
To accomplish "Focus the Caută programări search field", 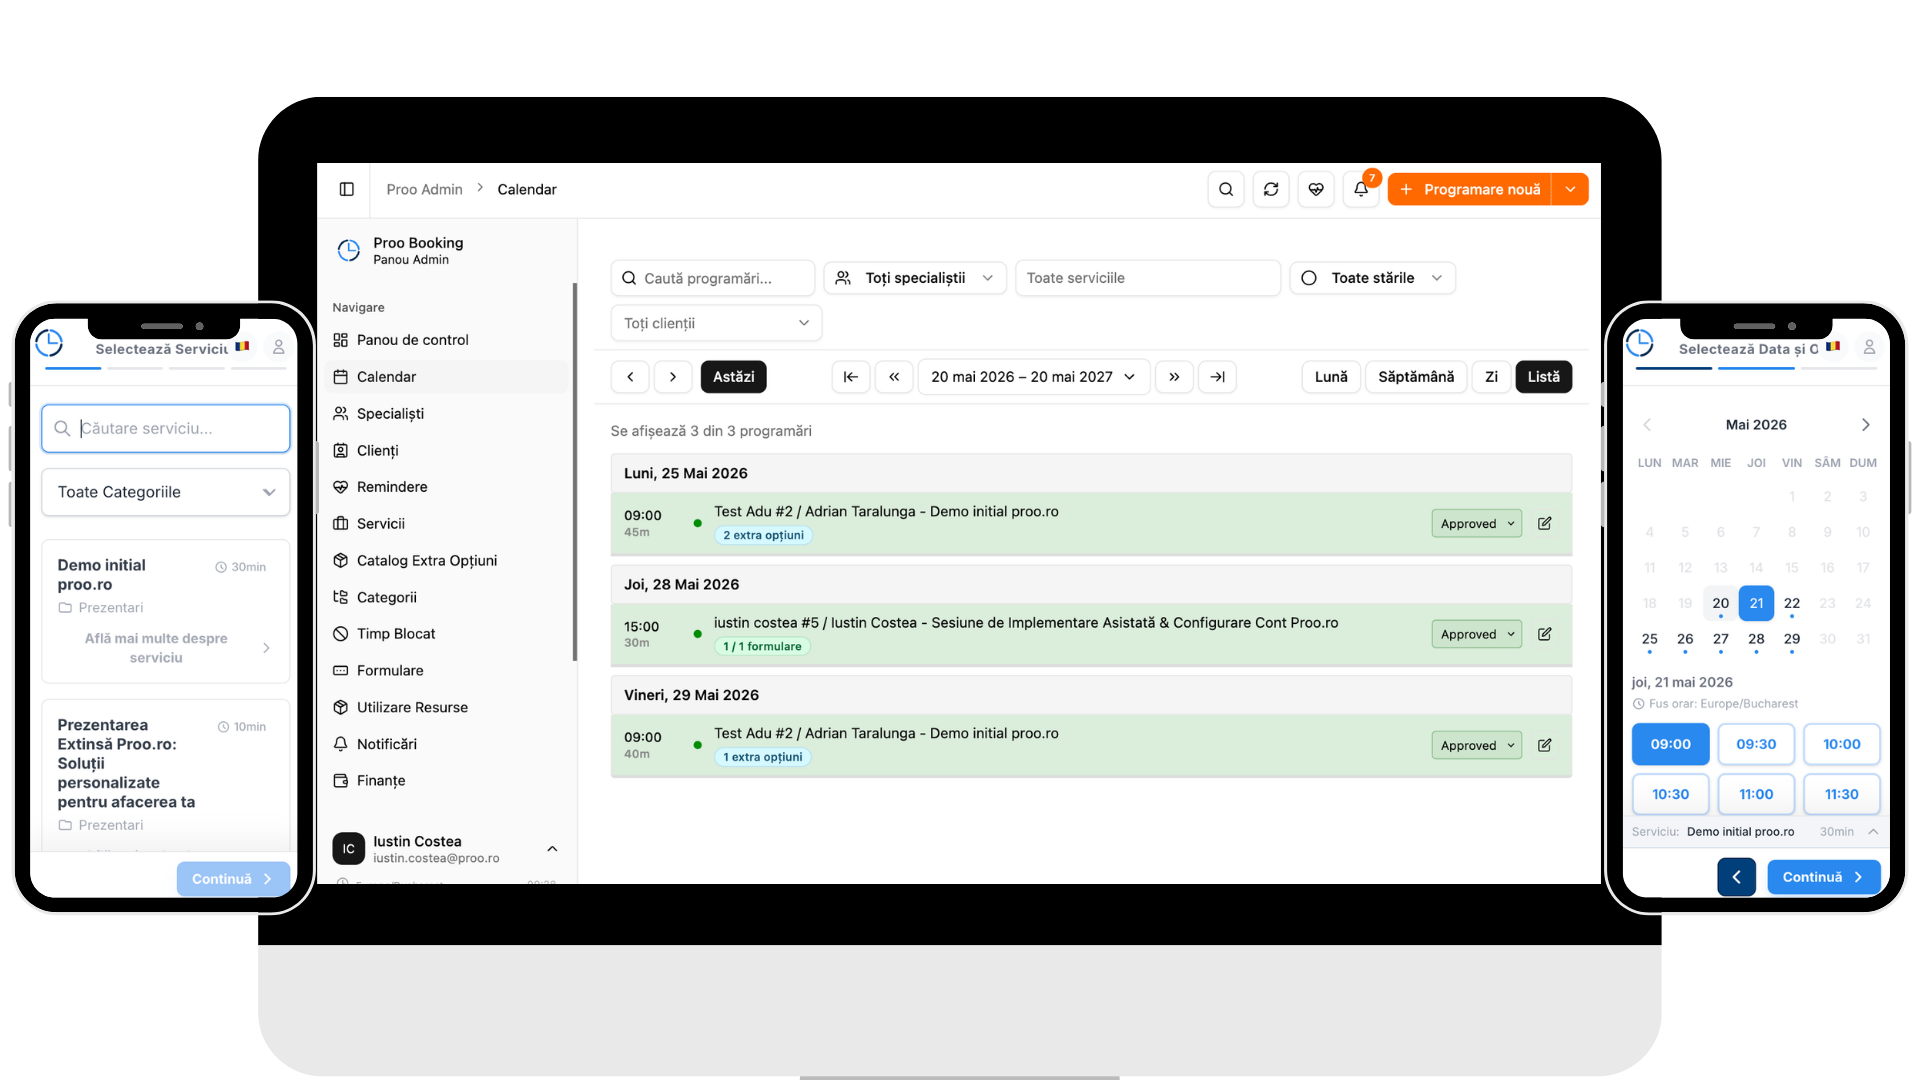I will [713, 278].
